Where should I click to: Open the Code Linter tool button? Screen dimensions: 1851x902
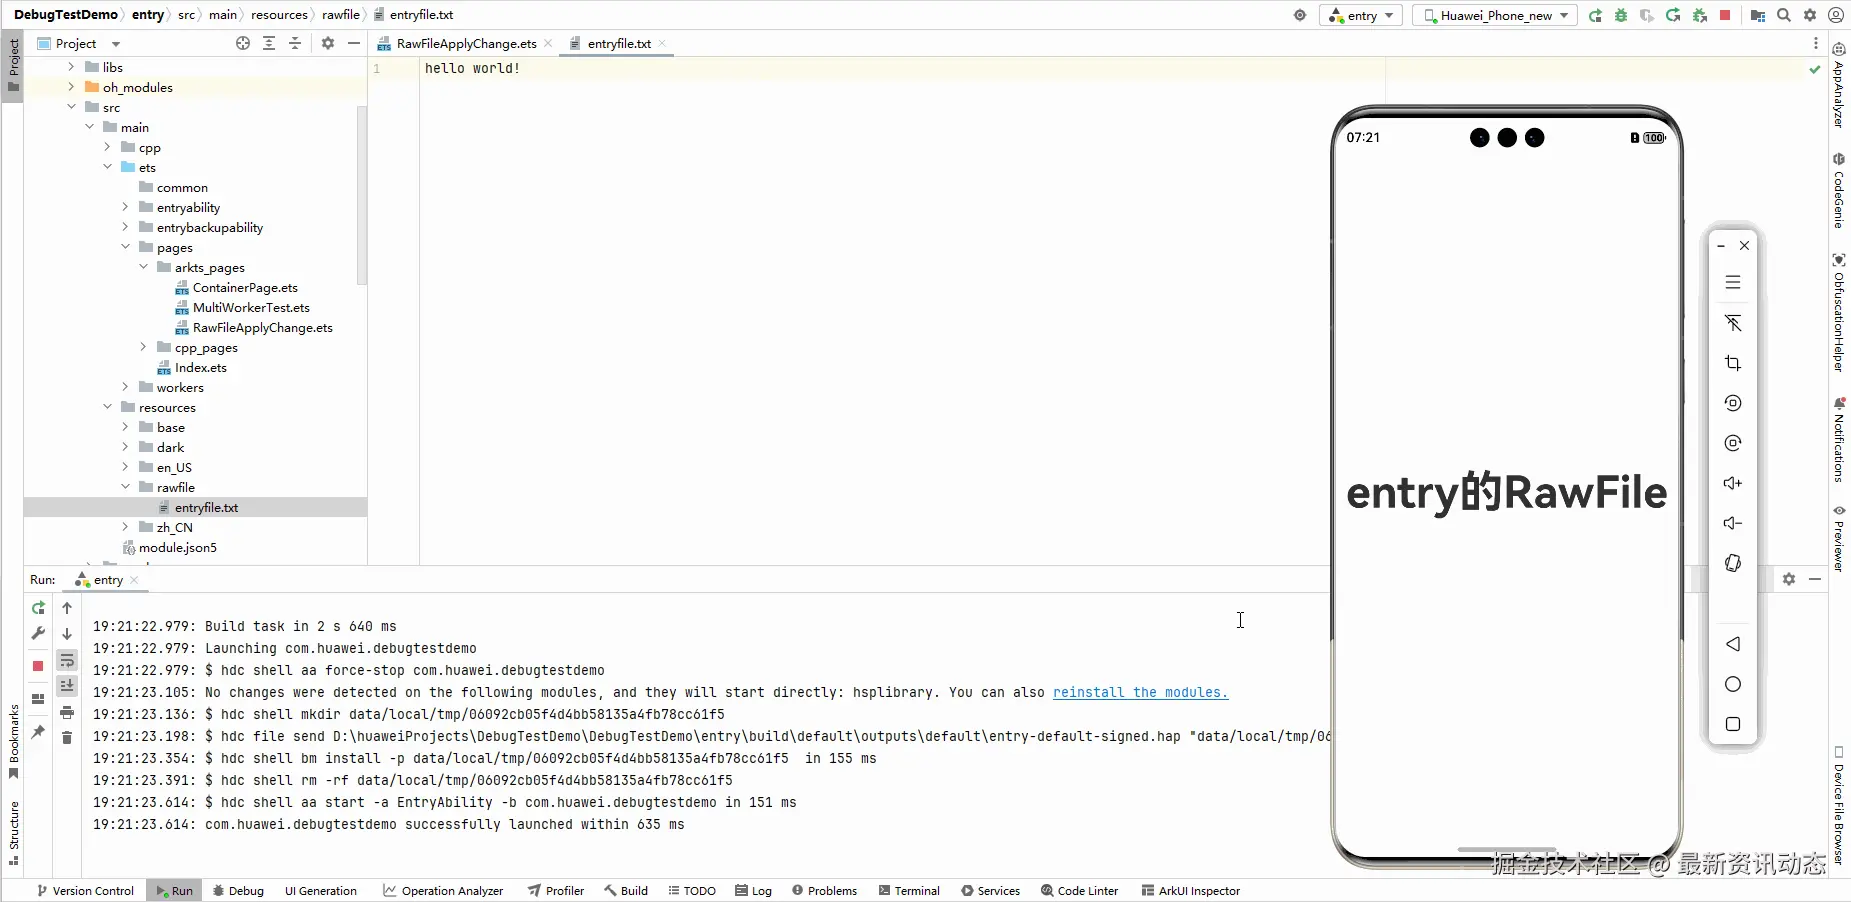pyautogui.click(x=1079, y=890)
